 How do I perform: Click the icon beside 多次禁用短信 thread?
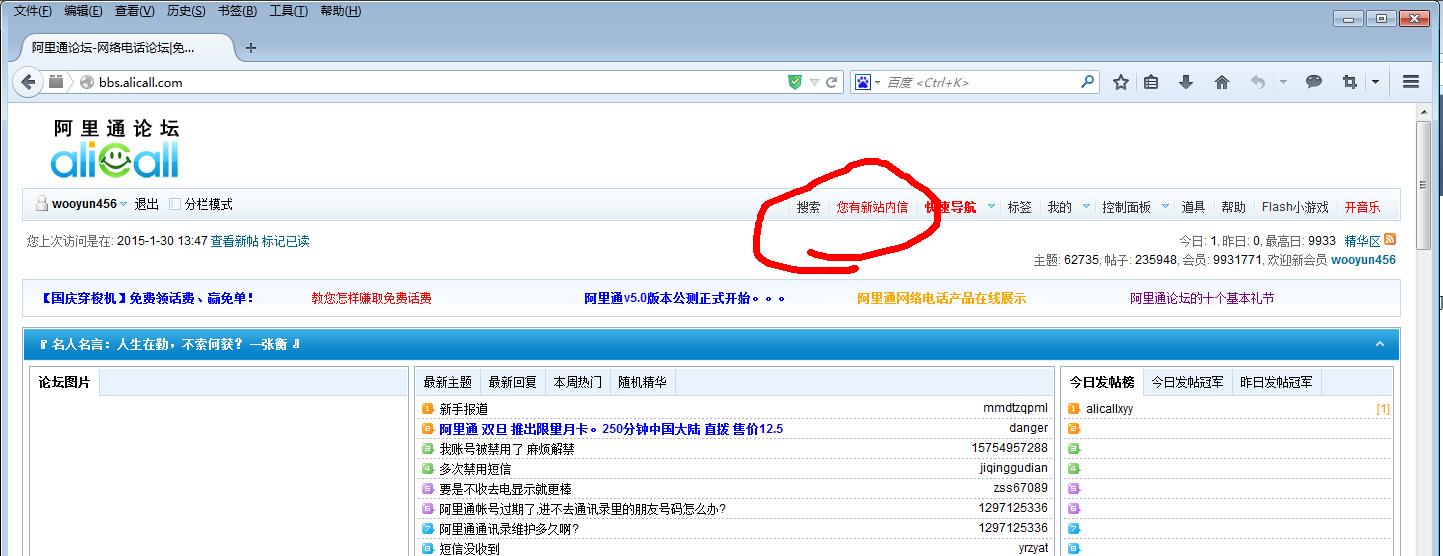[427, 469]
